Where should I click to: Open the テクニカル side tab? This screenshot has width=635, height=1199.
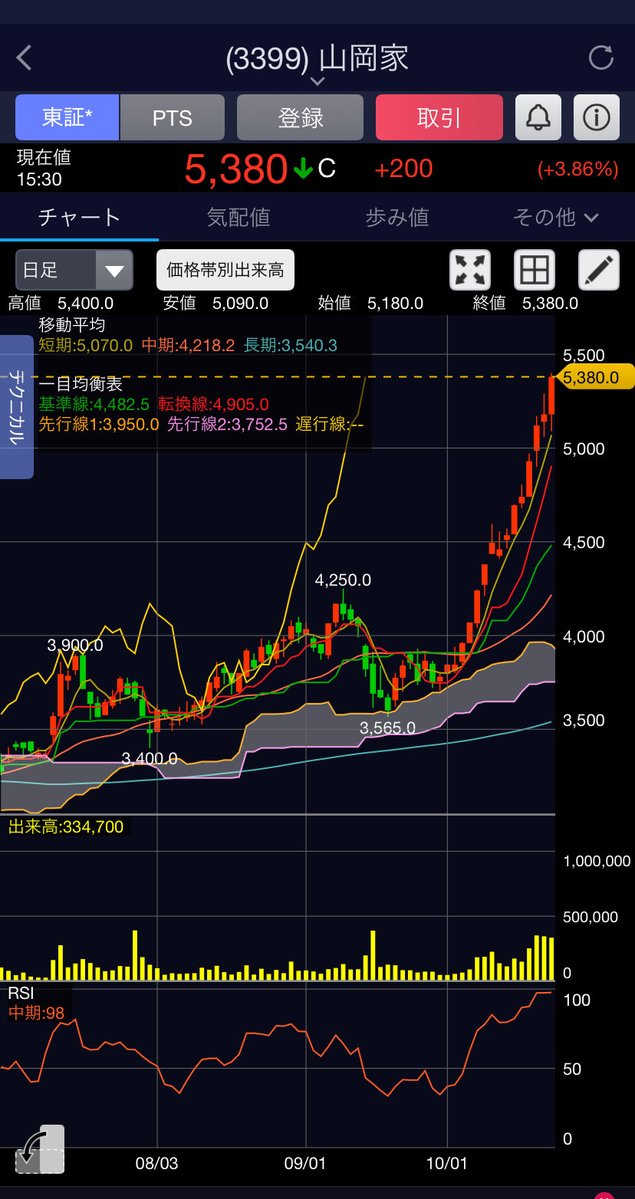[16, 408]
